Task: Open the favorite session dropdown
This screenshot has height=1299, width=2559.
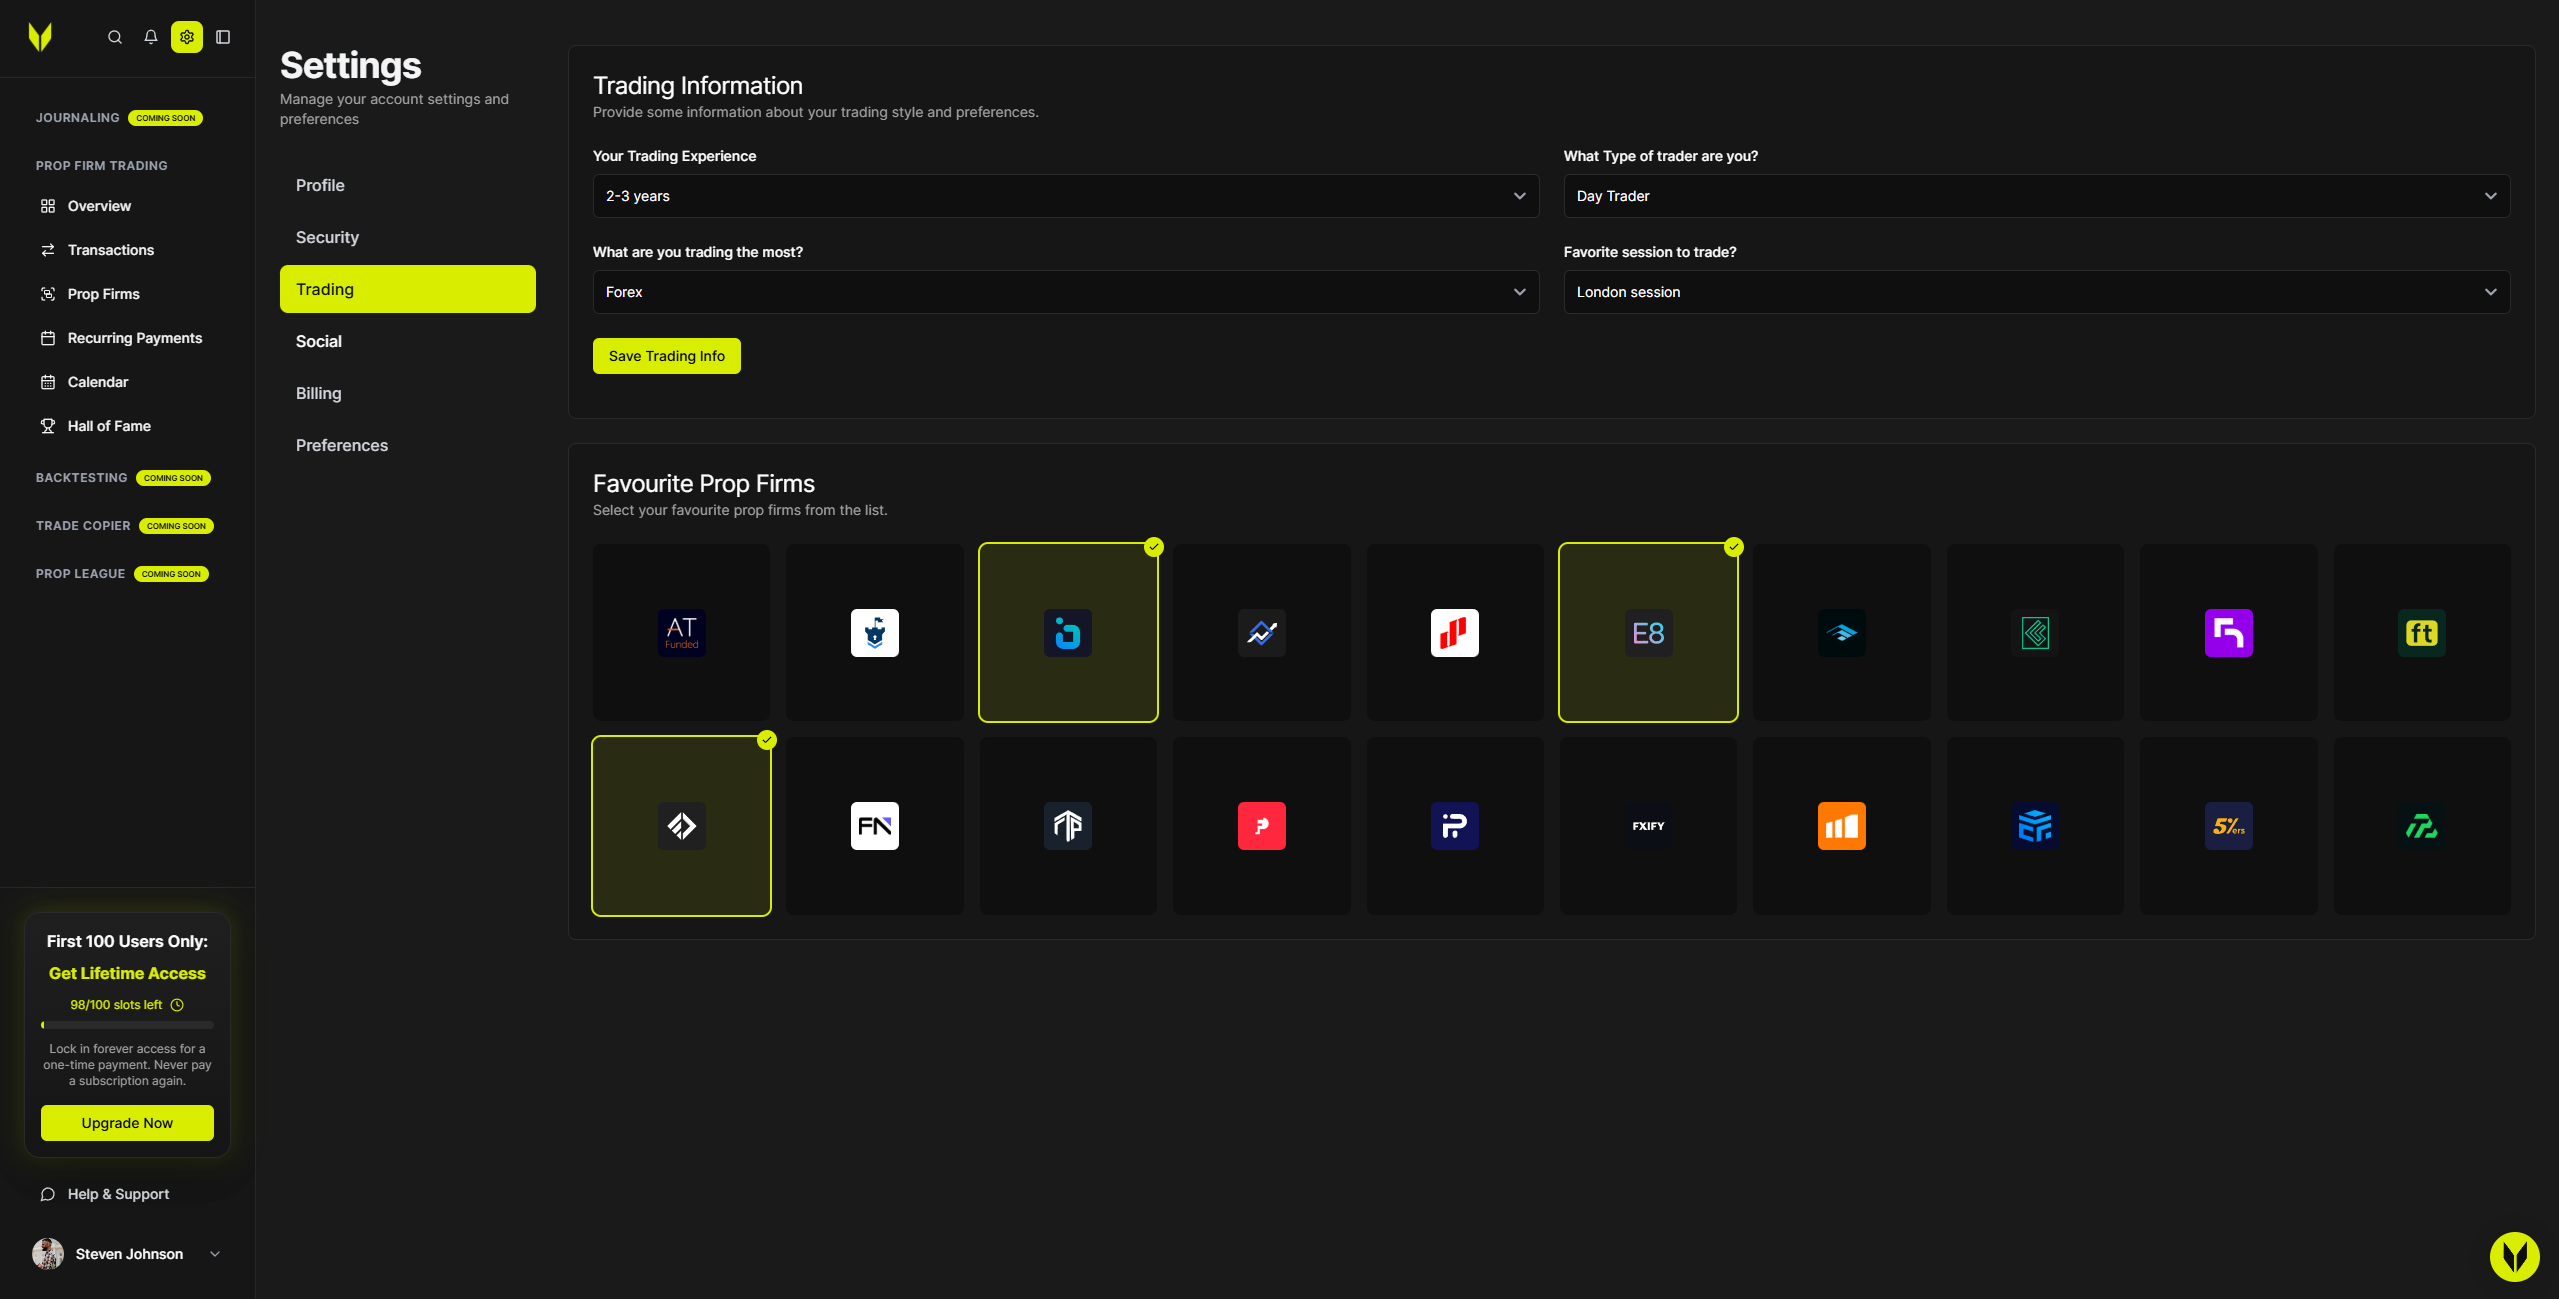Action: click(2037, 292)
